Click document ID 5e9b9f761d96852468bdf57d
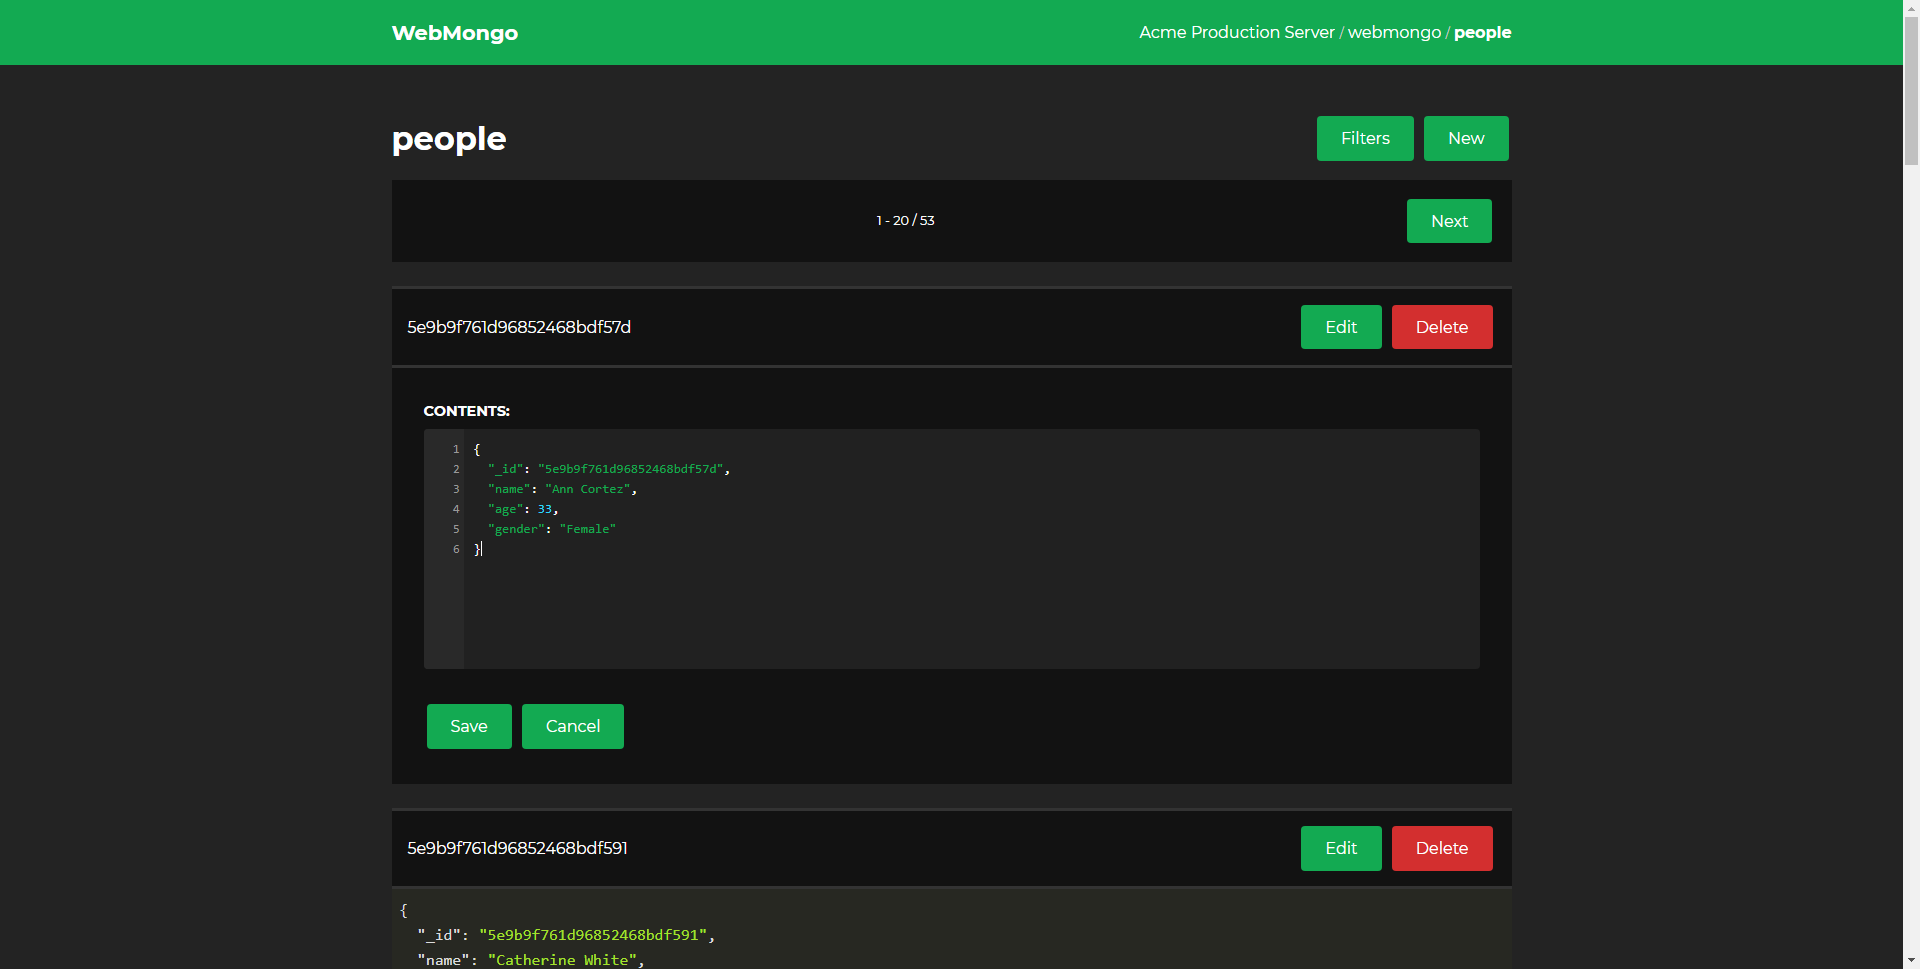Screen dimensions: 1920x969 coord(518,326)
